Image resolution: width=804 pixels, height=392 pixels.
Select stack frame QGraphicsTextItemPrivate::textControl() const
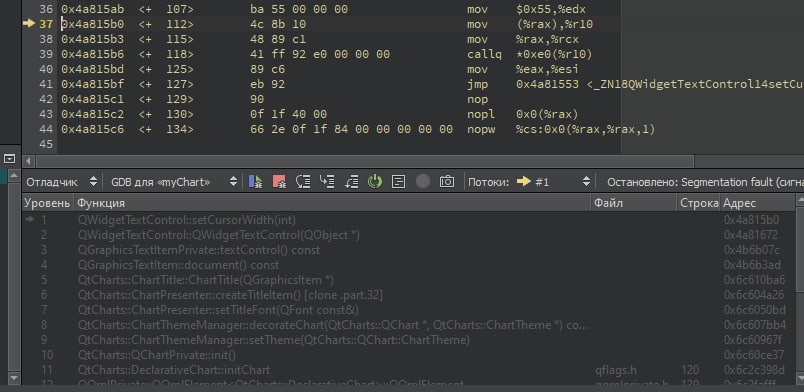(x=408, y=250)
